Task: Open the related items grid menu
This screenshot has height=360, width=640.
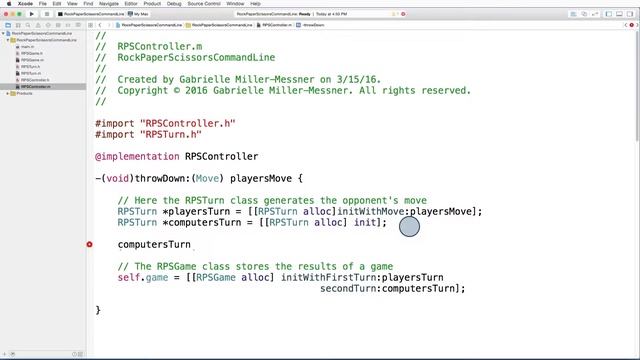Action: [x=91, y=25]
